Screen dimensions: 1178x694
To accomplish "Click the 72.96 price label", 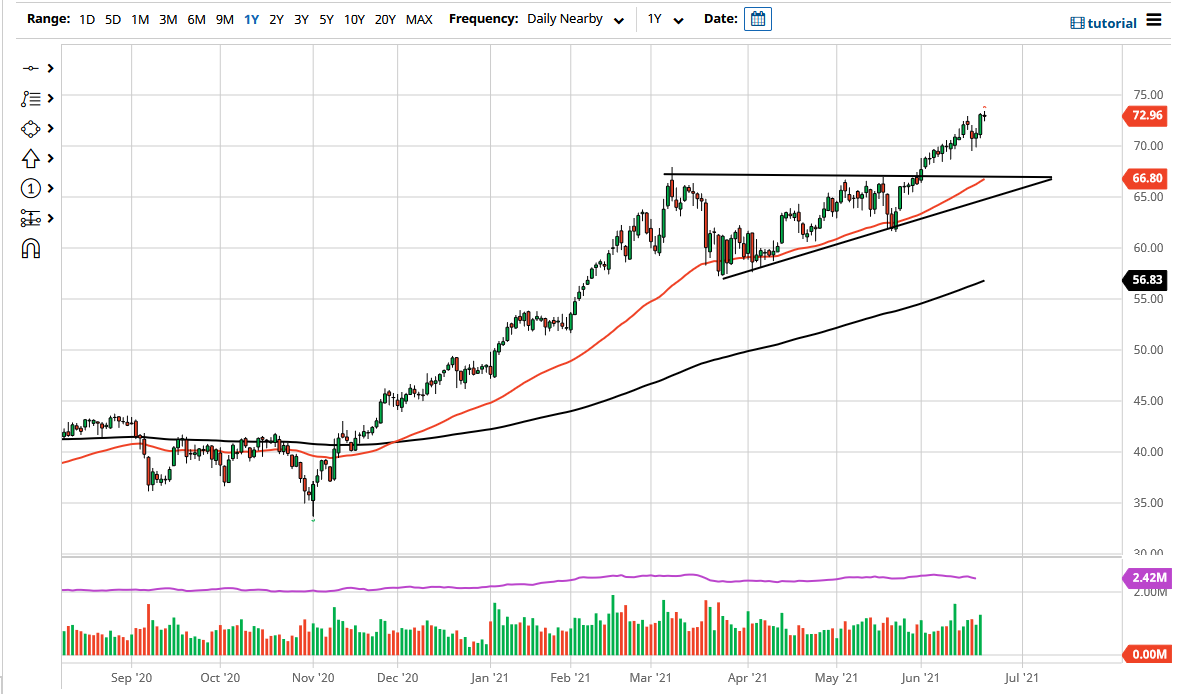I will (x=1143, y=116).
